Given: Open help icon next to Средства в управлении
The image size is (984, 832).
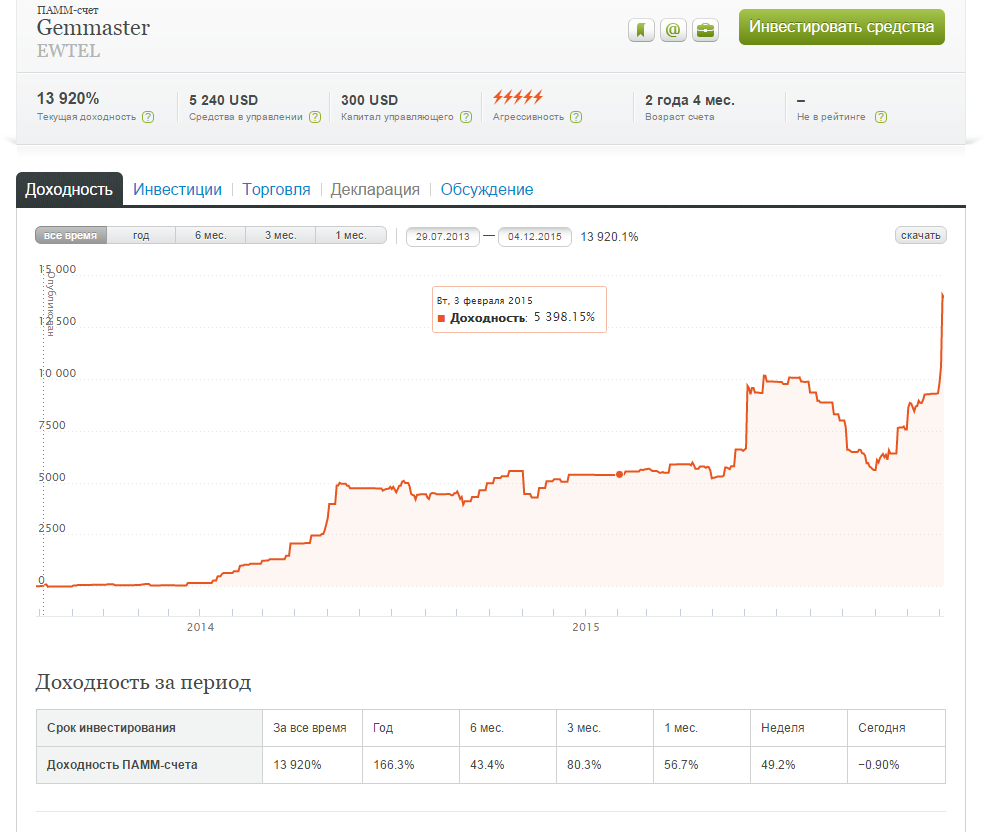Looking at the screenshot, I should tap(315, 117).
